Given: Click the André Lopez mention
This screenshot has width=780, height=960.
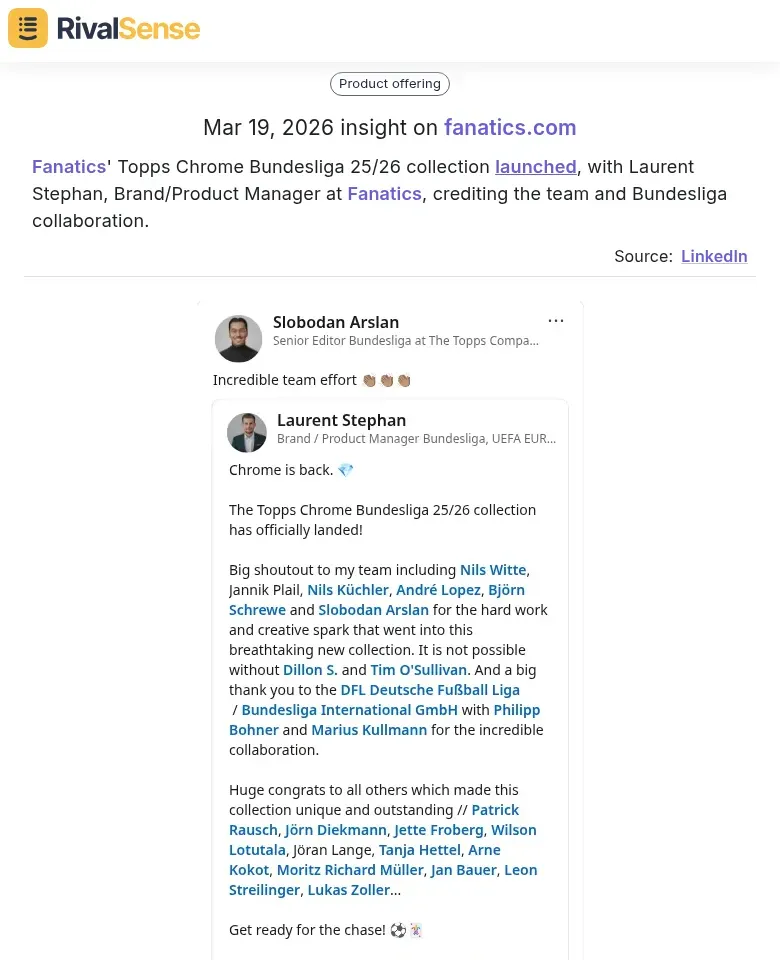Looking at the screenshot, I should click(438, 590).
